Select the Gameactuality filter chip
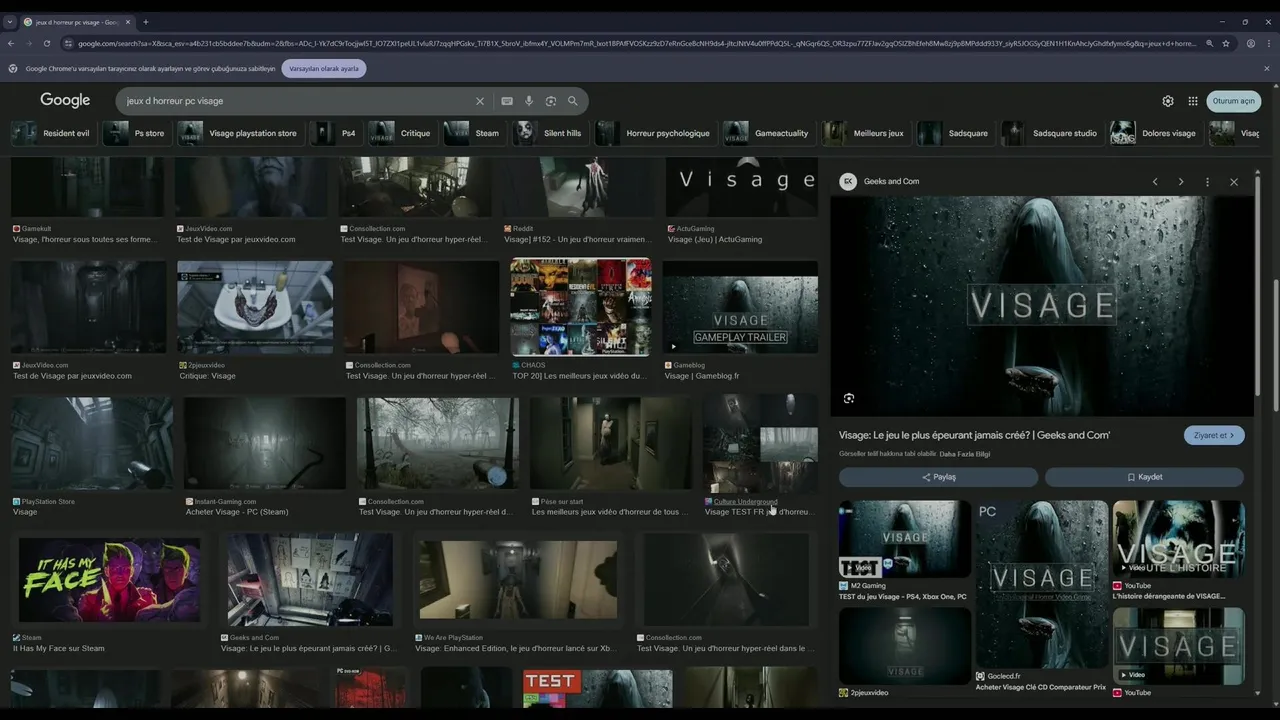Screen dimensions: 1280x720 pyautogui.click(x=767, y=133)
